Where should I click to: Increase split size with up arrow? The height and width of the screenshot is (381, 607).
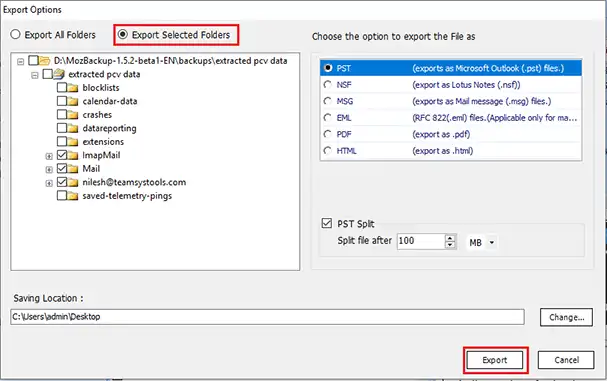450,238
